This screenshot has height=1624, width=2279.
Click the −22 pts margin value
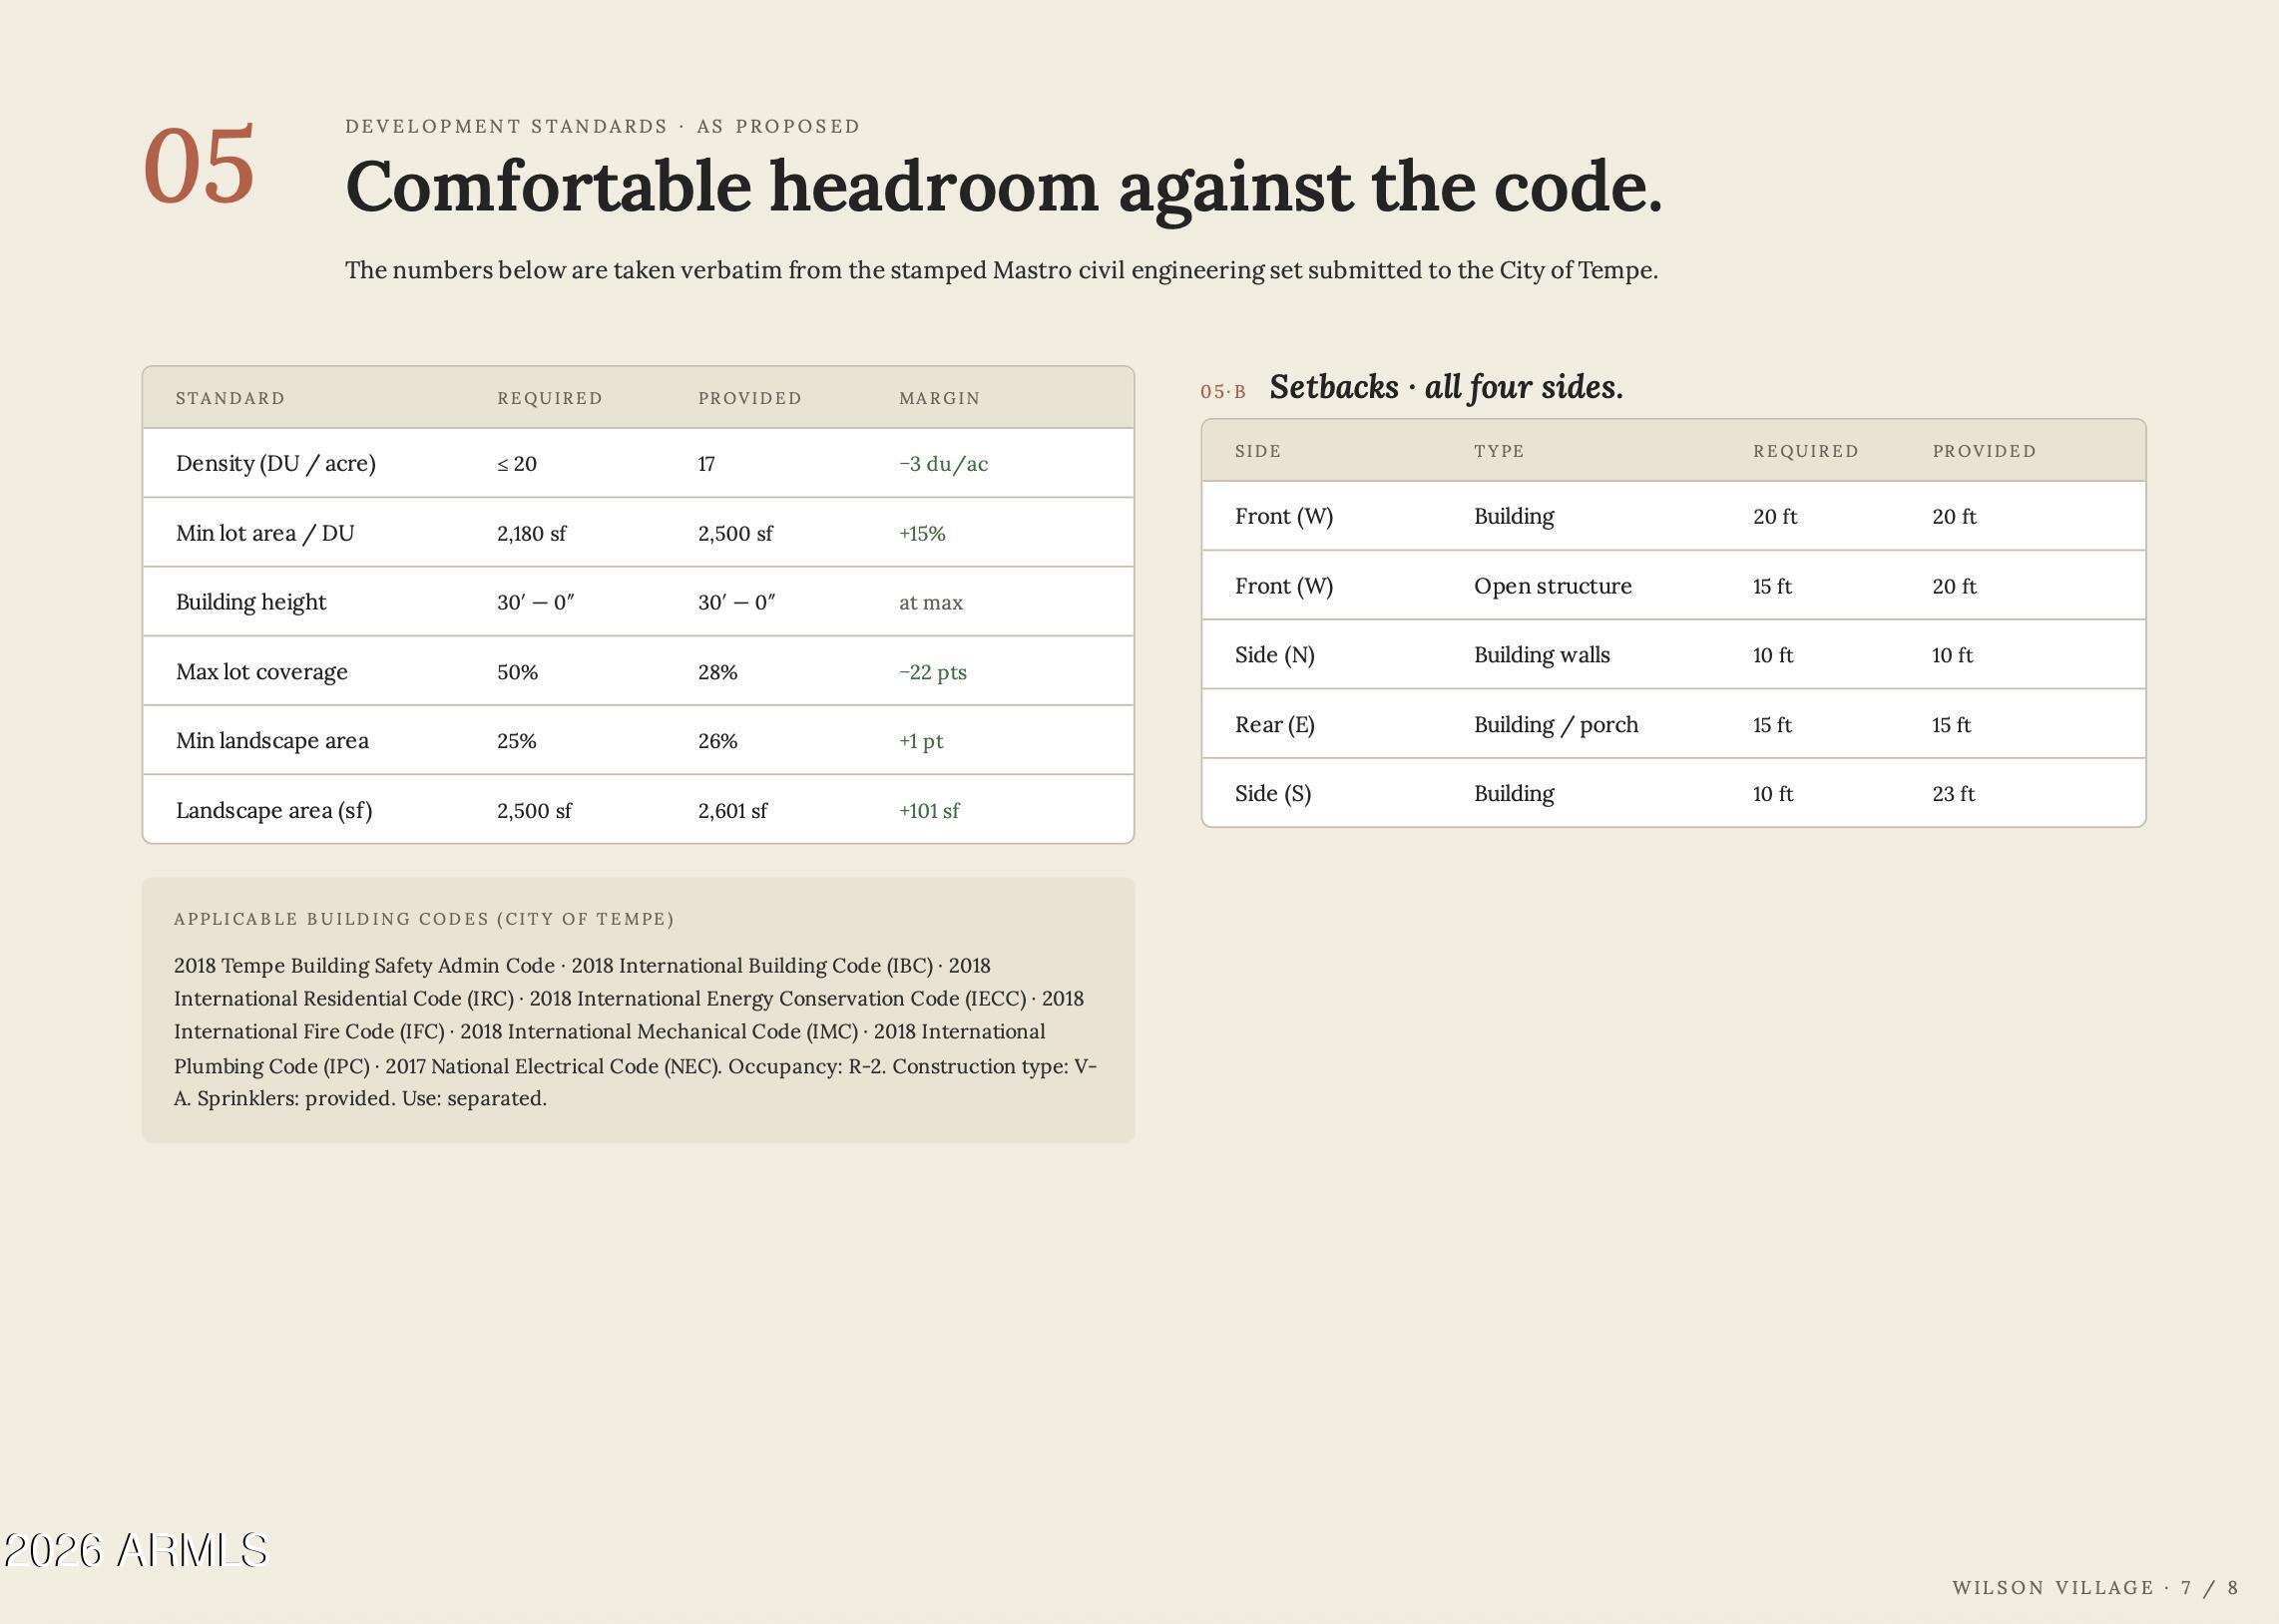pyautogui.click(x=933, y=672)
